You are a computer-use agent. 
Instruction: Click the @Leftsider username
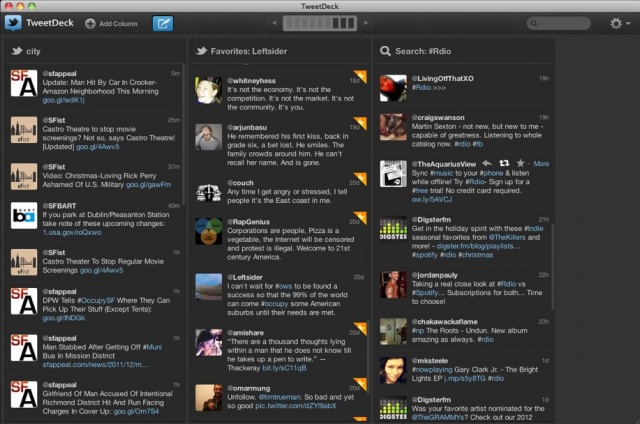coord(245,277)
